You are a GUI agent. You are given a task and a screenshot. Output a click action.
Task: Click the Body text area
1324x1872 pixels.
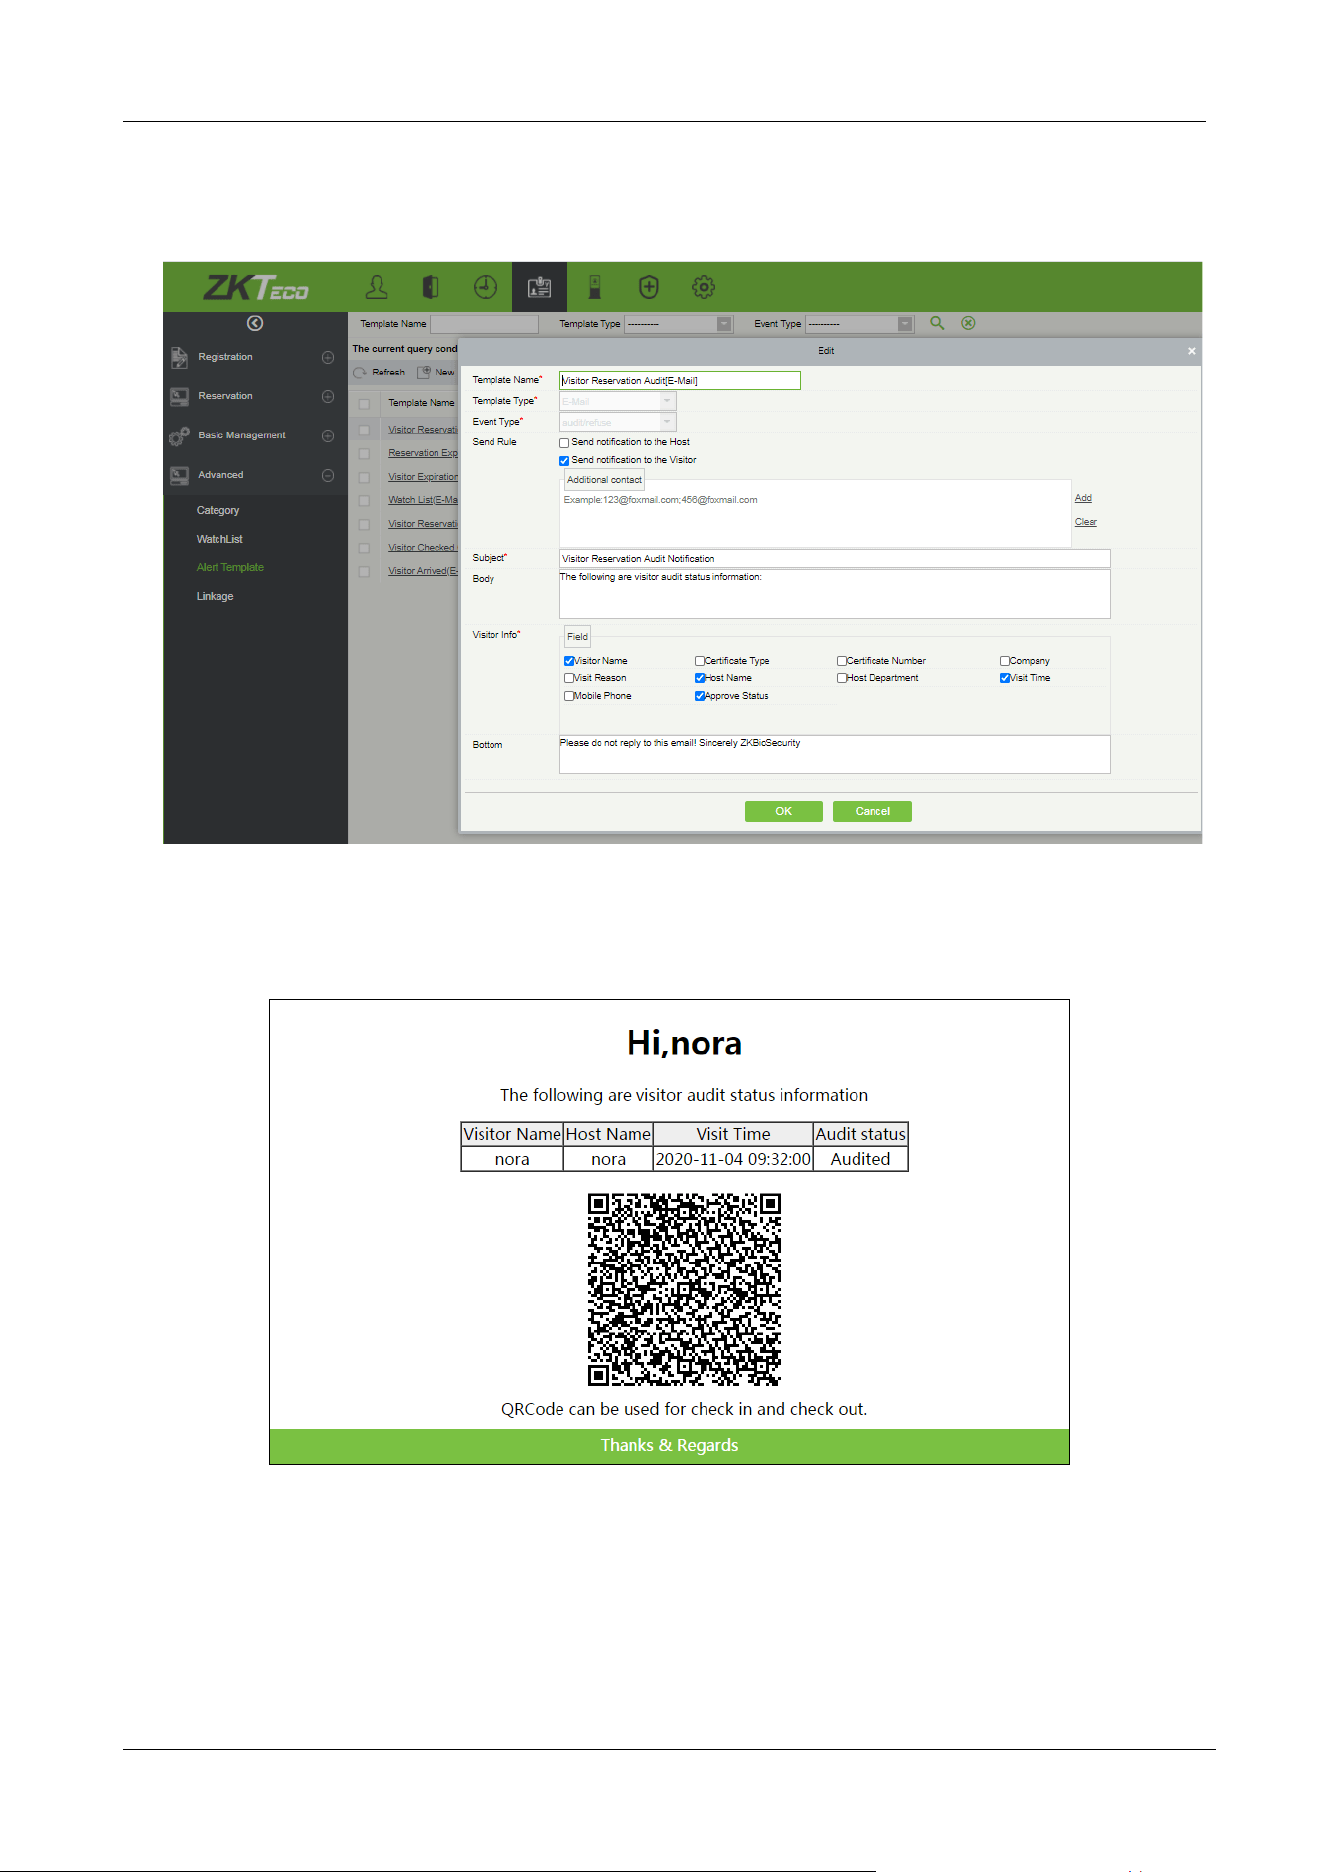pos(834,594)
